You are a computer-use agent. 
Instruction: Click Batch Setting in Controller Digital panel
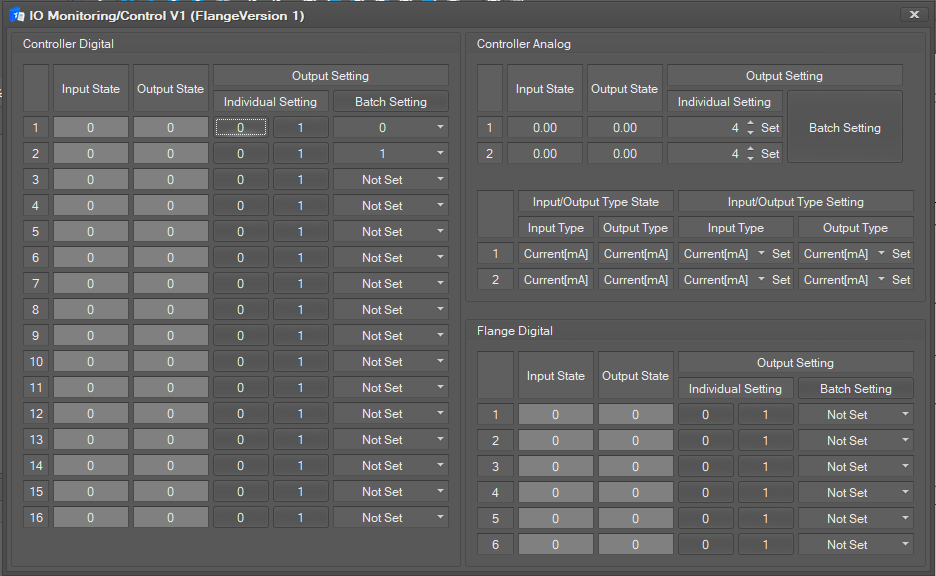(390, 102)
